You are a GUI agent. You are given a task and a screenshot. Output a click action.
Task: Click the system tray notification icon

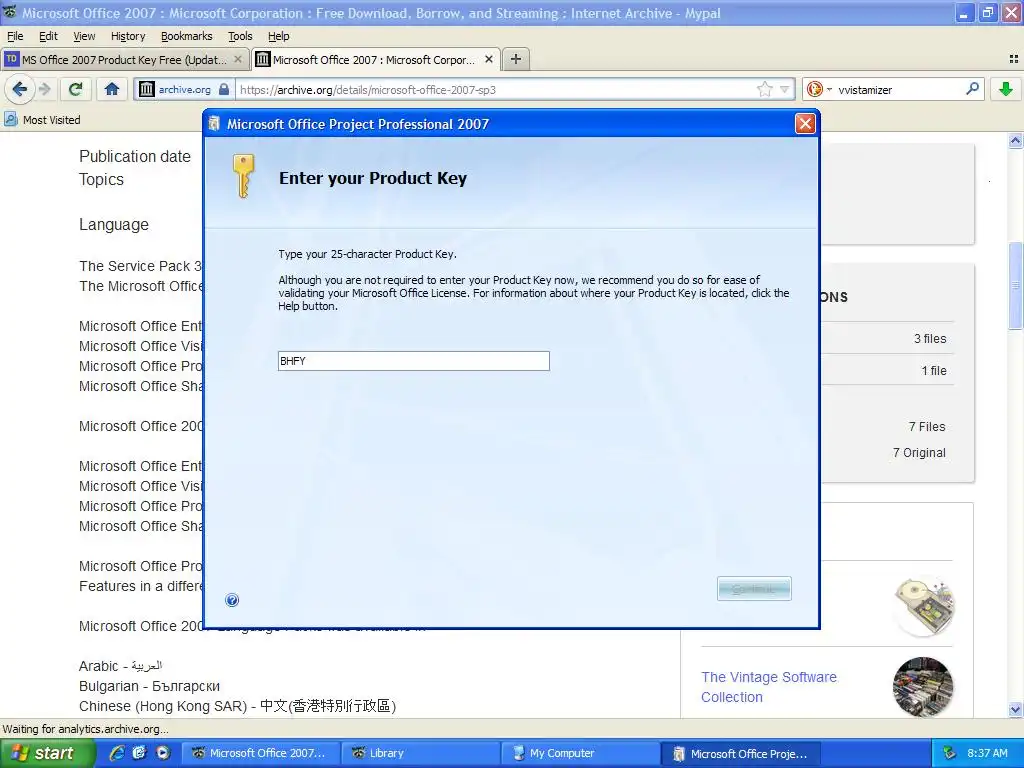950,753
